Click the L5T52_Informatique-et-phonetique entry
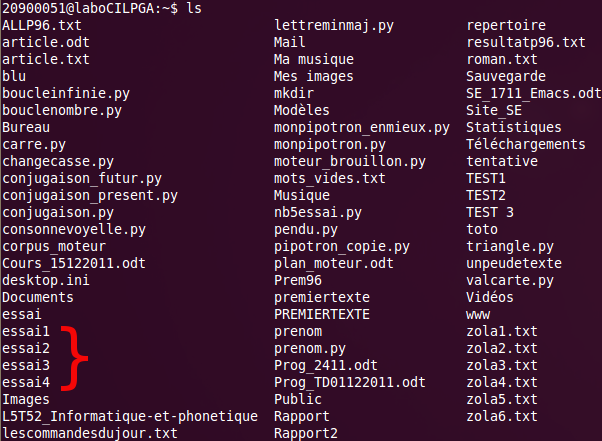 (x=130, y=417)
